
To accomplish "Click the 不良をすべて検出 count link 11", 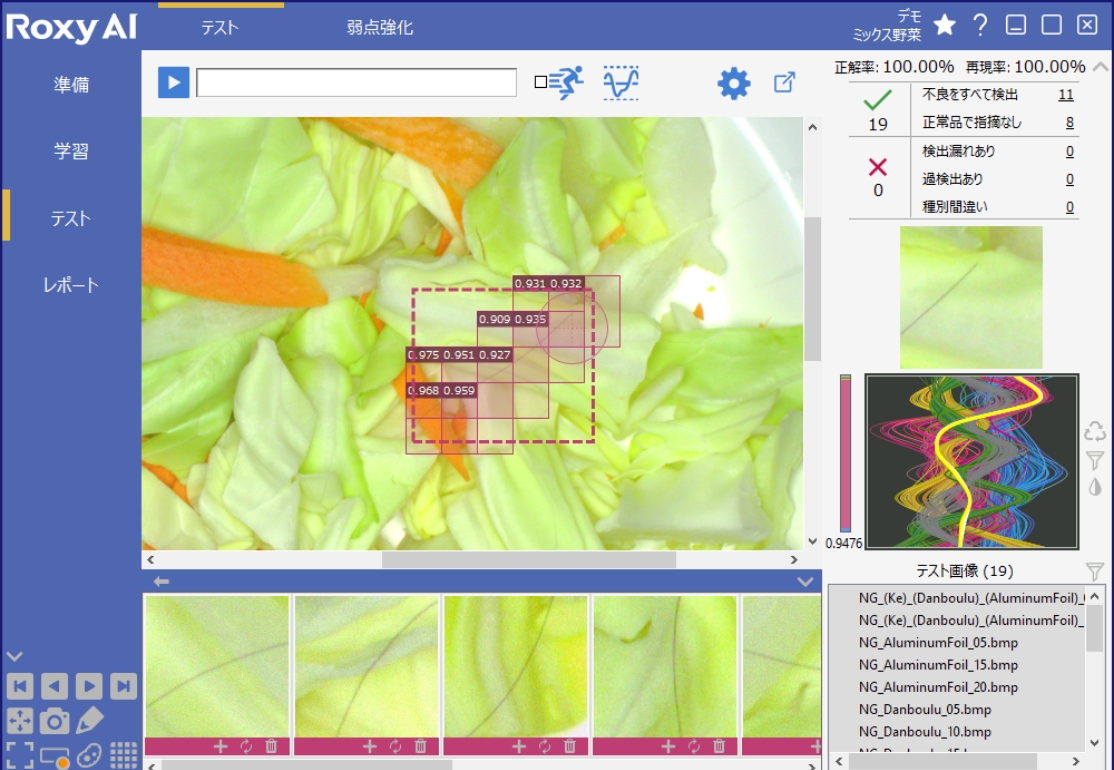I will [x=1065, y=95].
